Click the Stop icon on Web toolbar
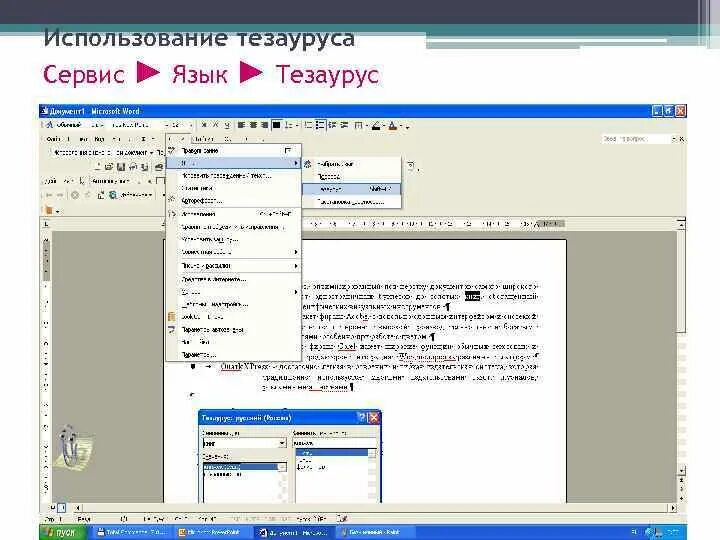 tap(75, 195)
